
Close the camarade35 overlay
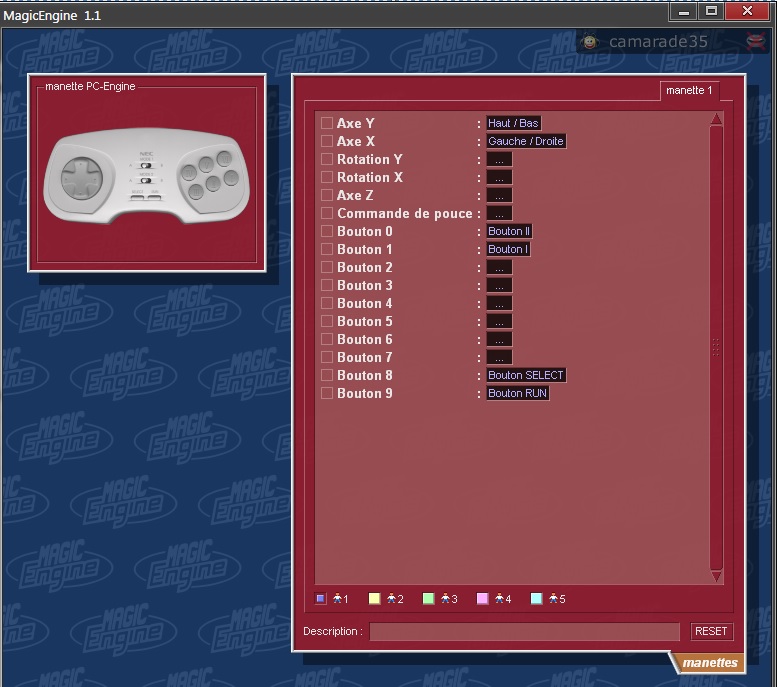(x=755, y=42)
